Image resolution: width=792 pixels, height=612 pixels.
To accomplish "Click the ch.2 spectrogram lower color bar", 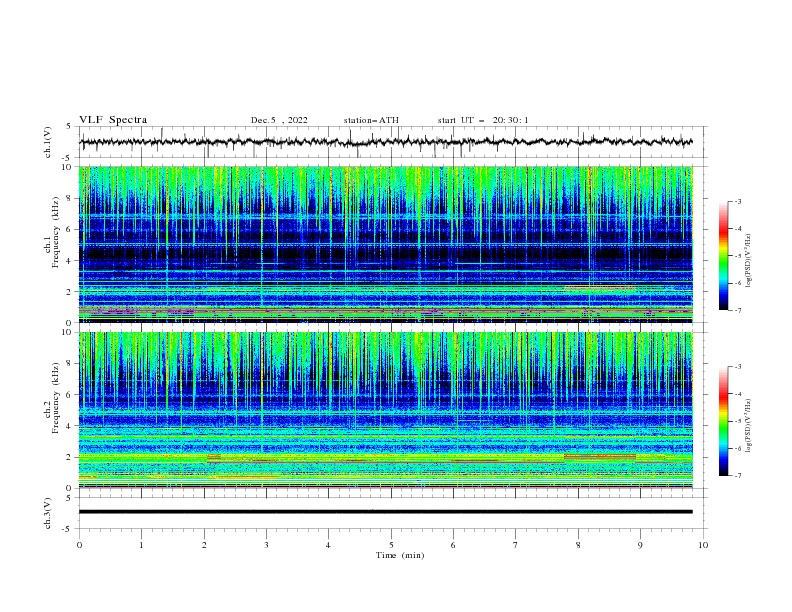I will [724, 421].
